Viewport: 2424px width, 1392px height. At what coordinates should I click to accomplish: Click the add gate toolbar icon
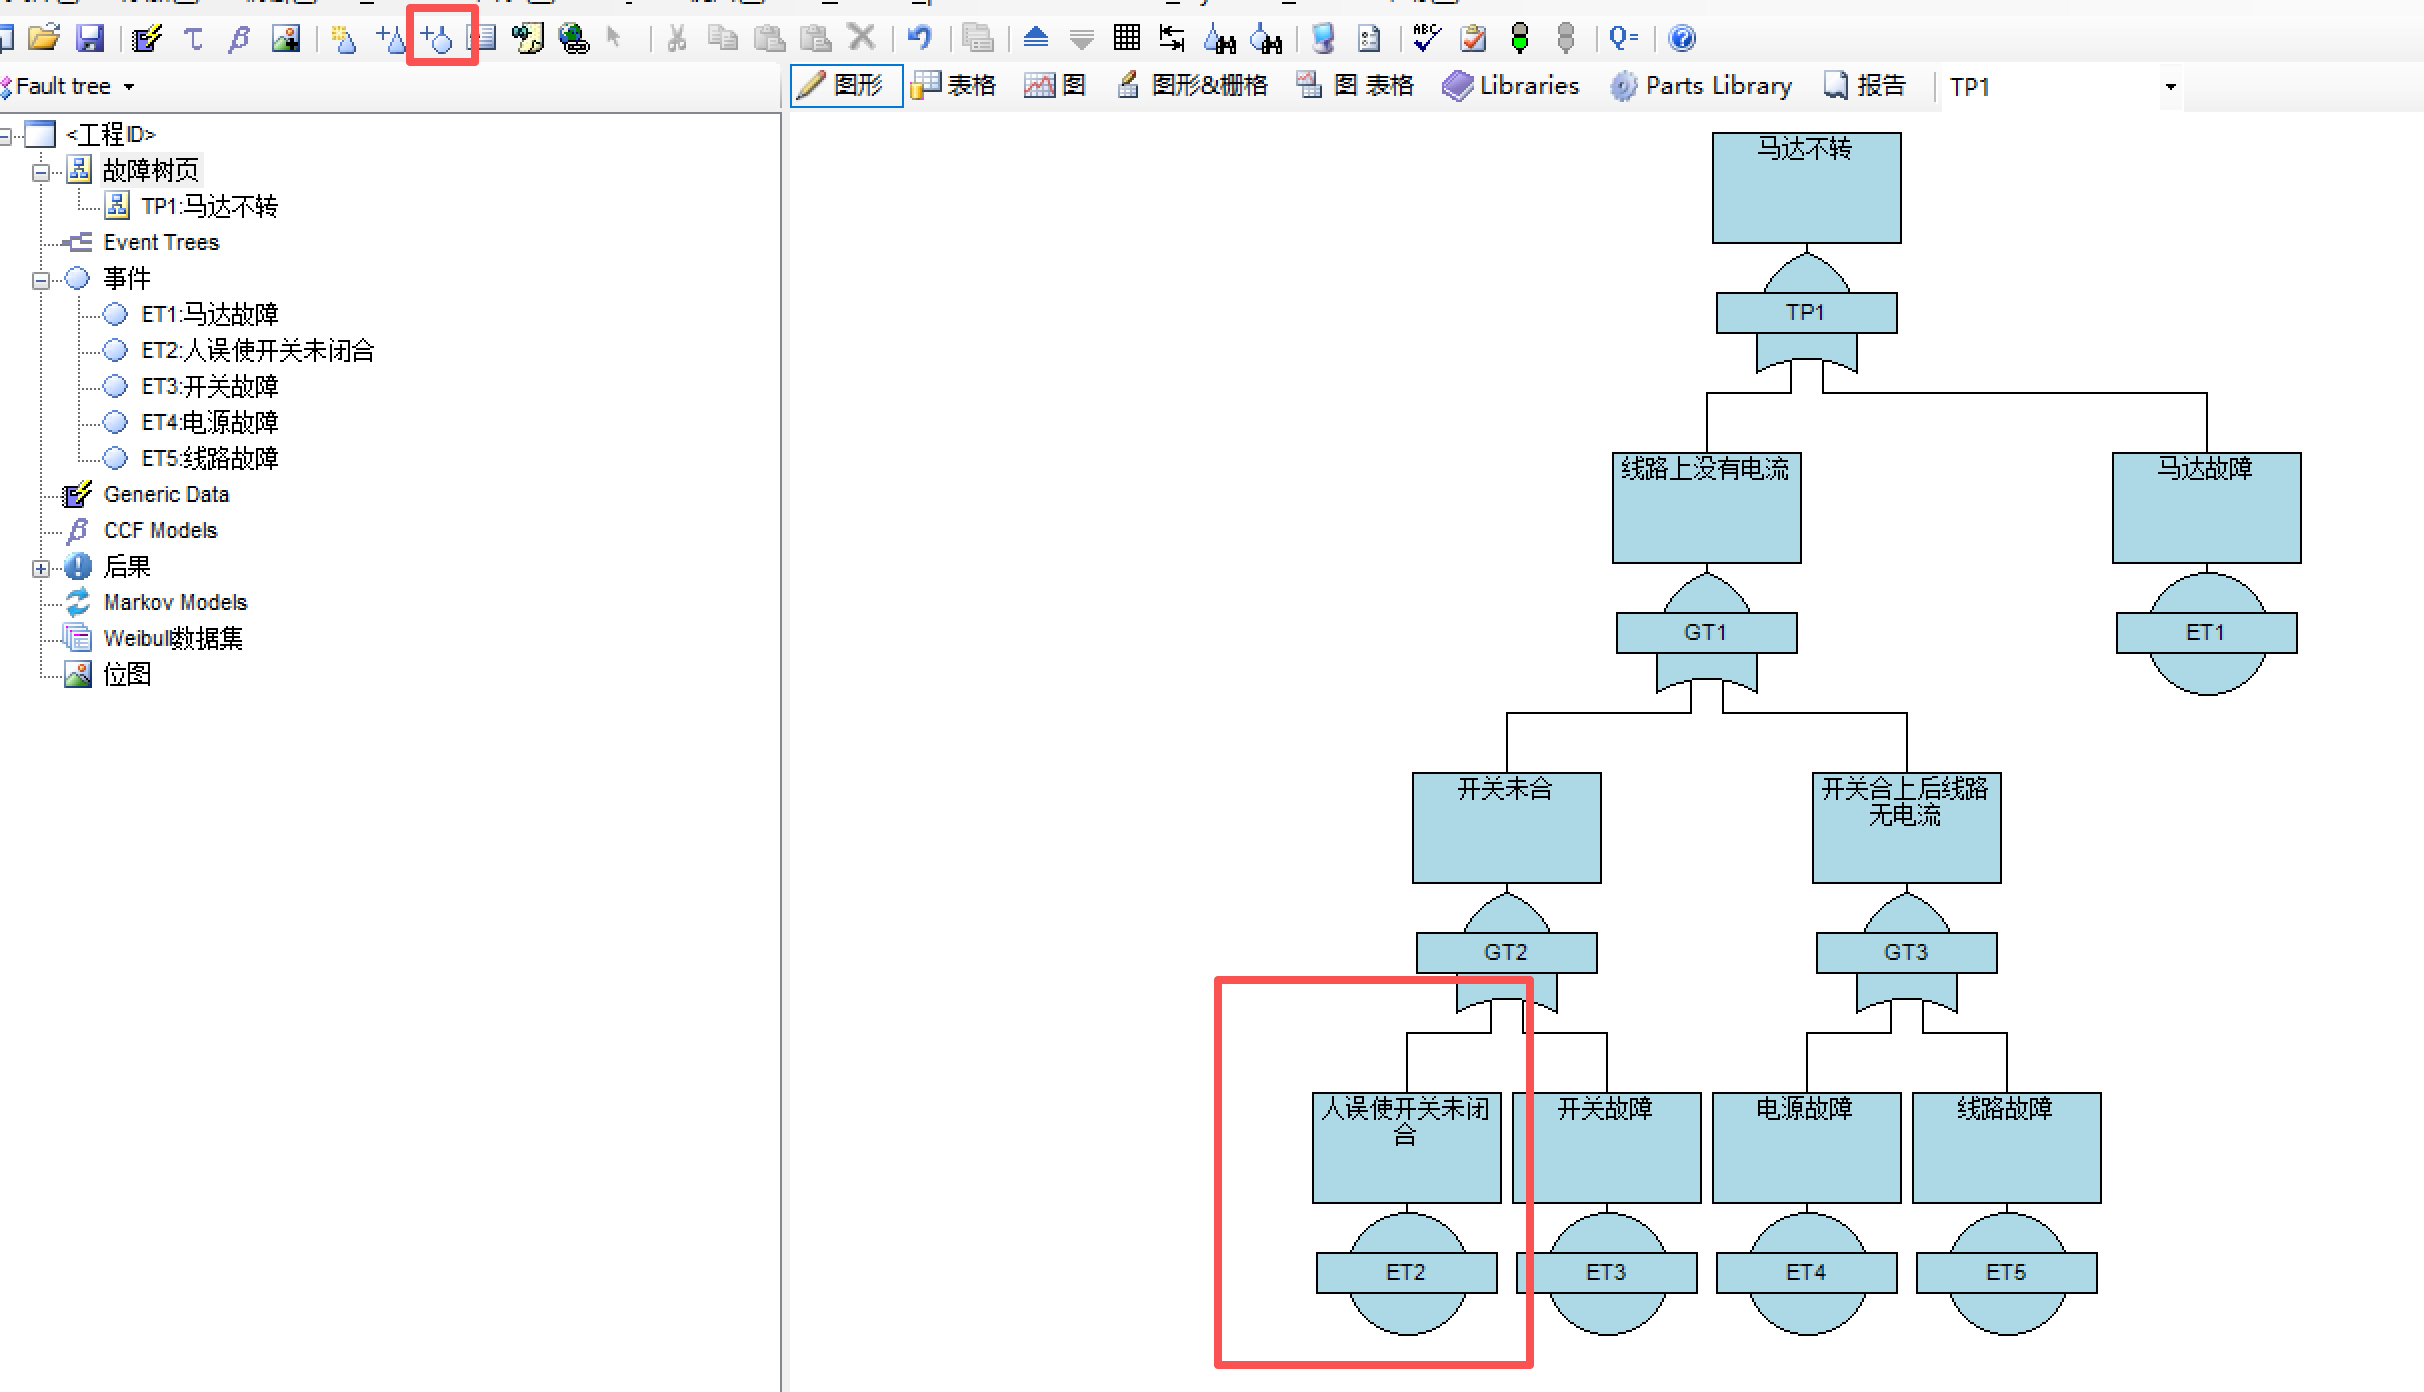click(391, 39)
